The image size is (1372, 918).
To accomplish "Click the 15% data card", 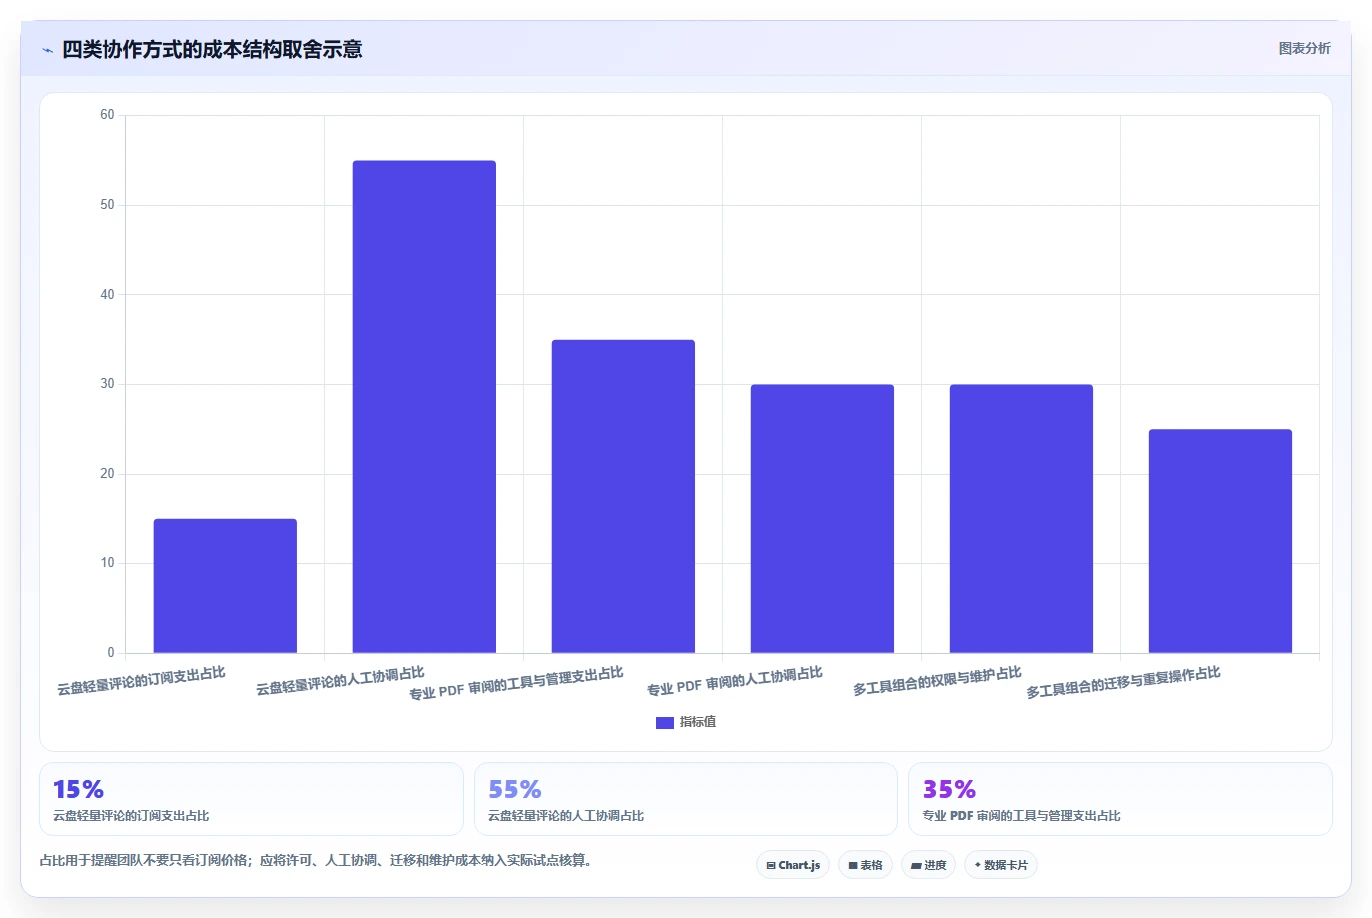I will 251,799.
